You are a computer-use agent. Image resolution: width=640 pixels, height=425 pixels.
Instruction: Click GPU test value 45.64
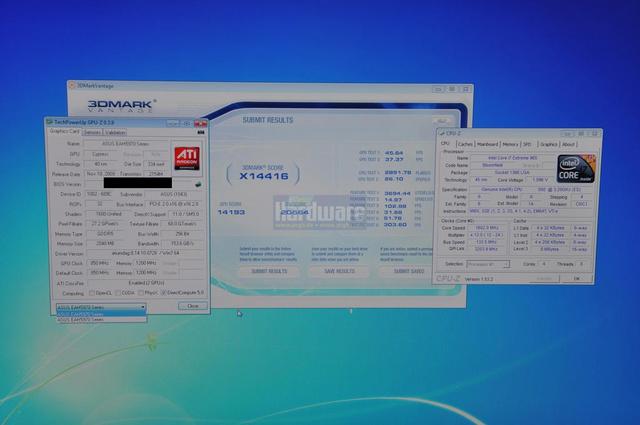click(393, 153)
